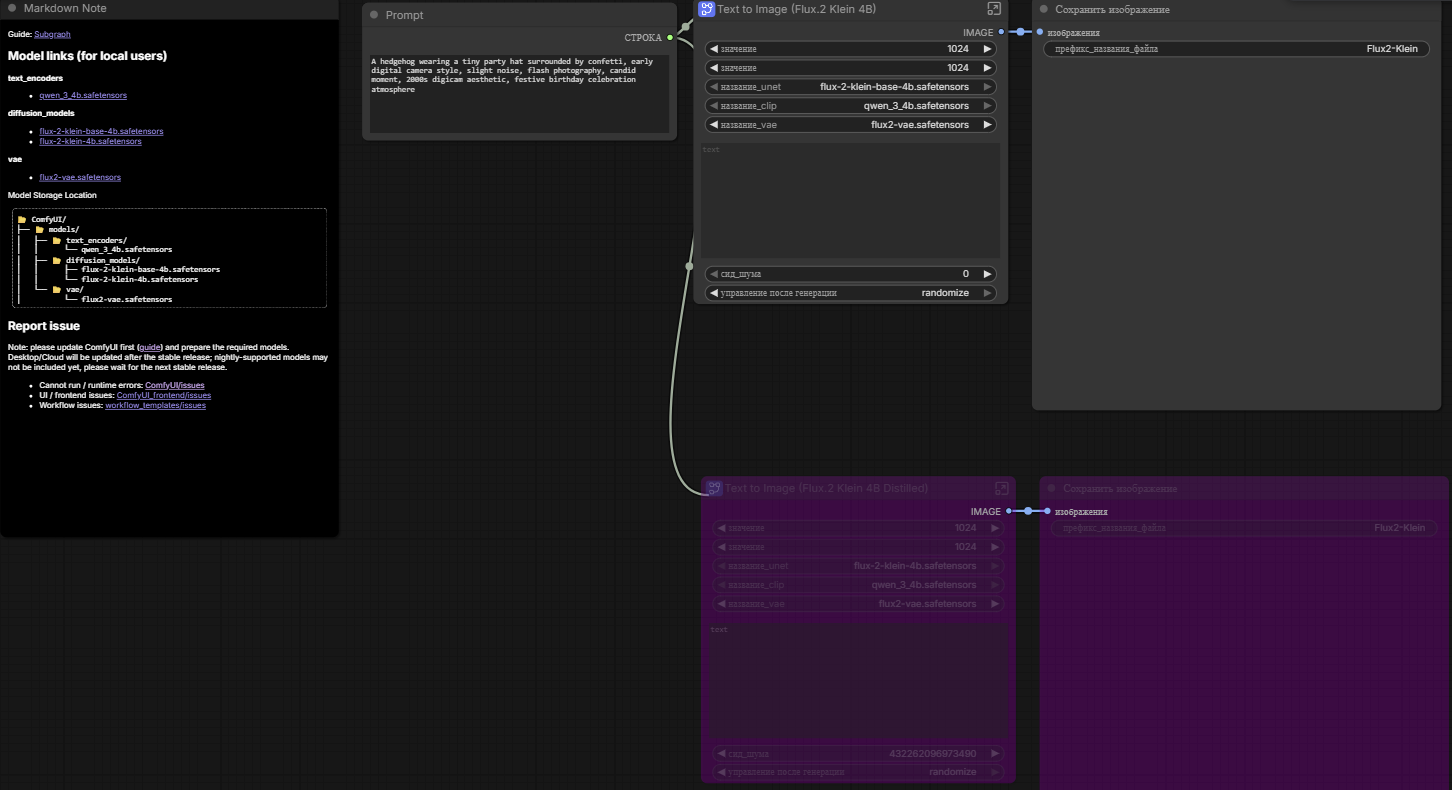This screenshot has width=1452, height=790.
Task: Open управление после генерации dropdown in Klein 4B node
Action: (x=851, y=293)
